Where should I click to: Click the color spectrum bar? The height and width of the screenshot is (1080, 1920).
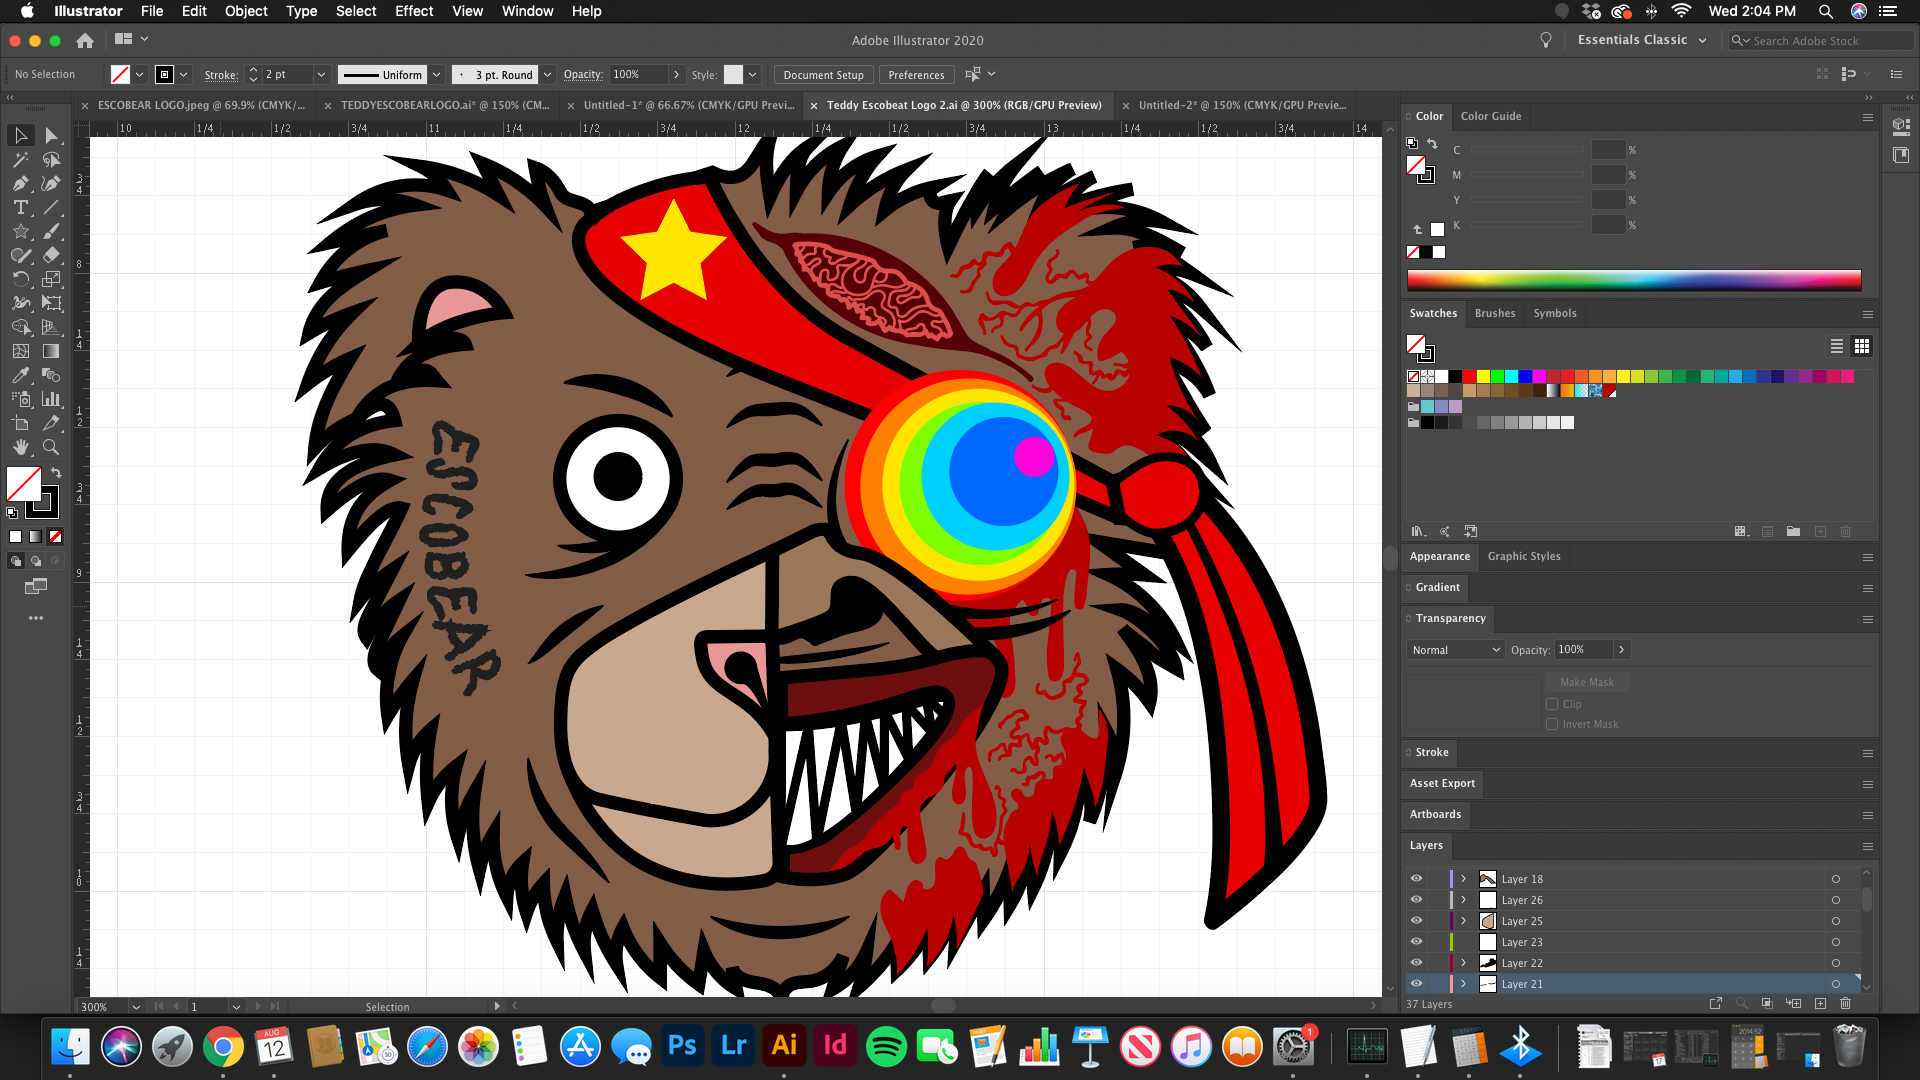[x=1633, y=280]
